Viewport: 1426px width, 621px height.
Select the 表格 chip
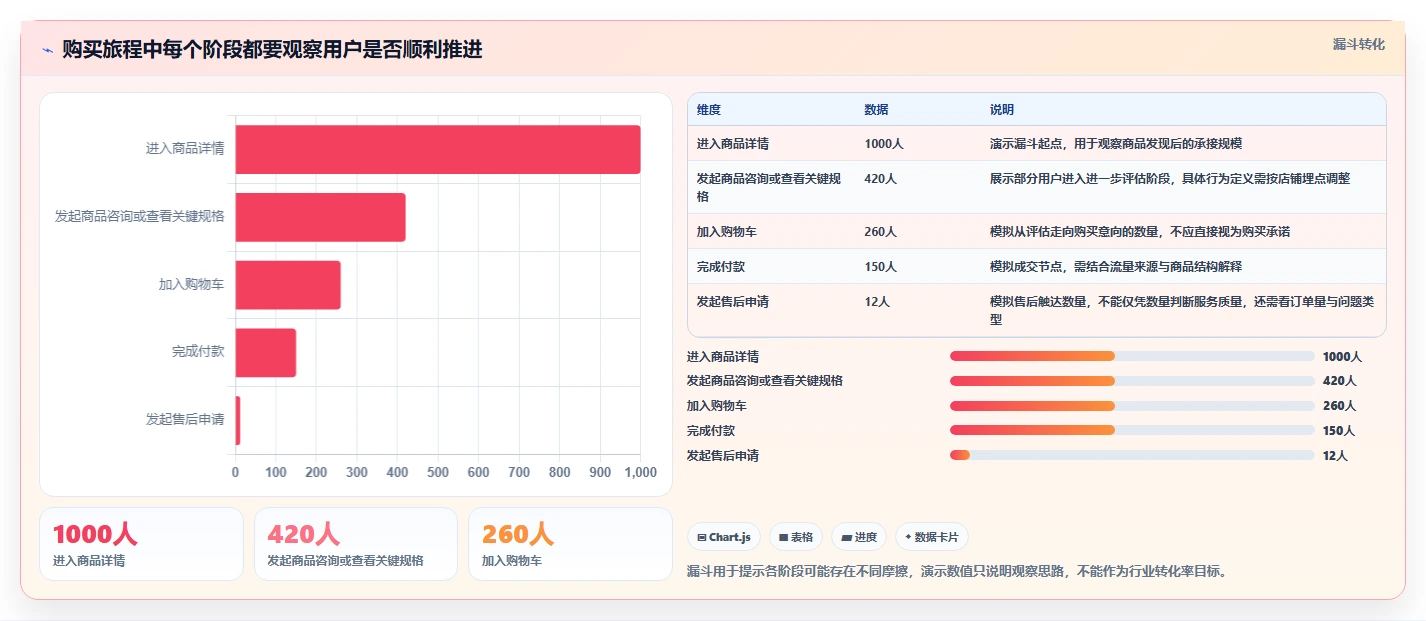796,537
